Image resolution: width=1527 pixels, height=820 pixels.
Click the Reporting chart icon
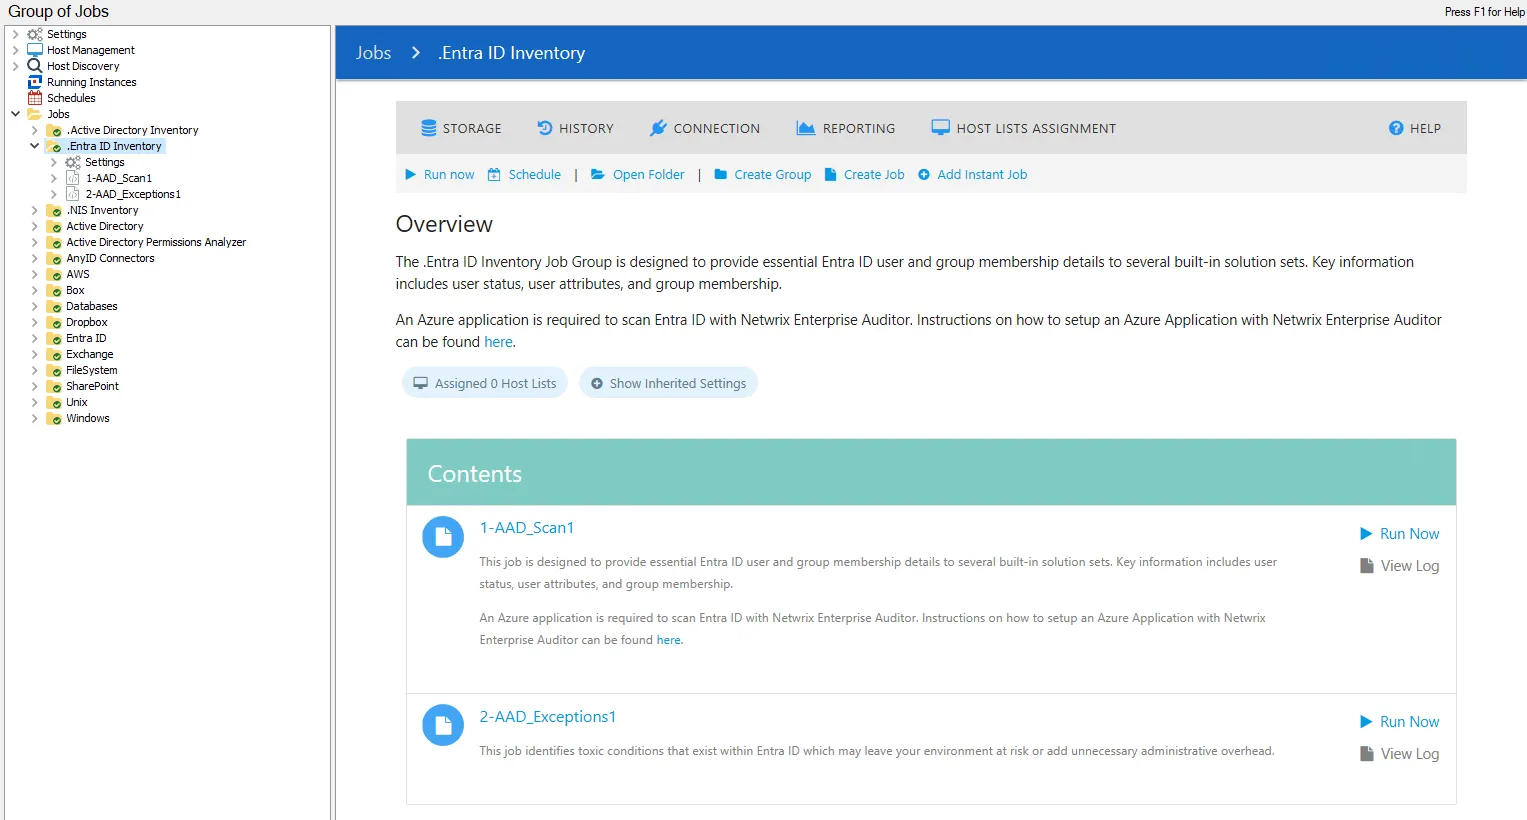pos(806,128)
